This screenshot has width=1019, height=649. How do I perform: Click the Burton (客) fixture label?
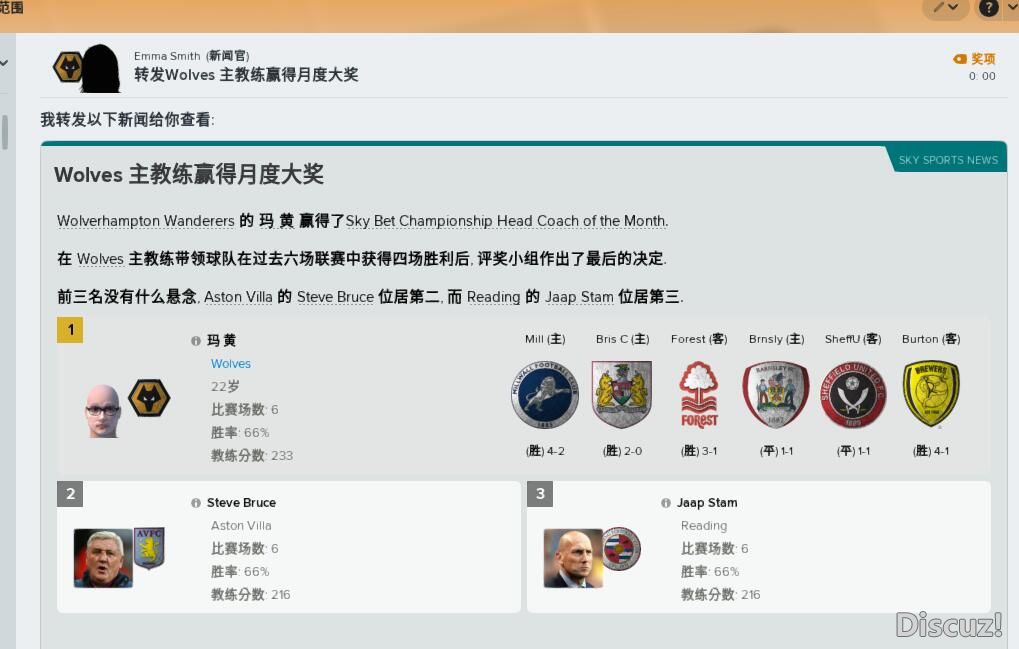click(x=931, y=339)
